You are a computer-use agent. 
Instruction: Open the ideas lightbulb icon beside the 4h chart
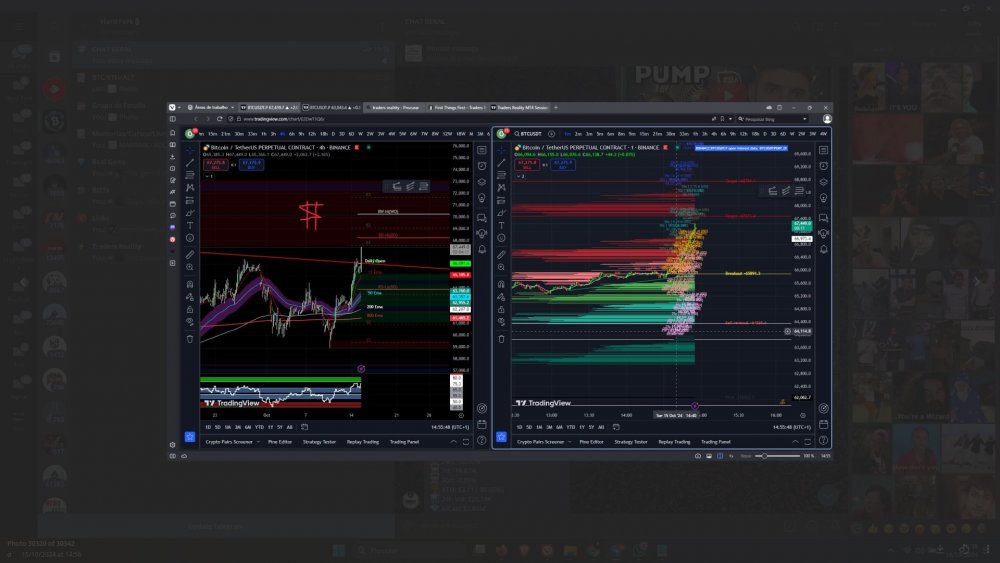coord(482,198)
